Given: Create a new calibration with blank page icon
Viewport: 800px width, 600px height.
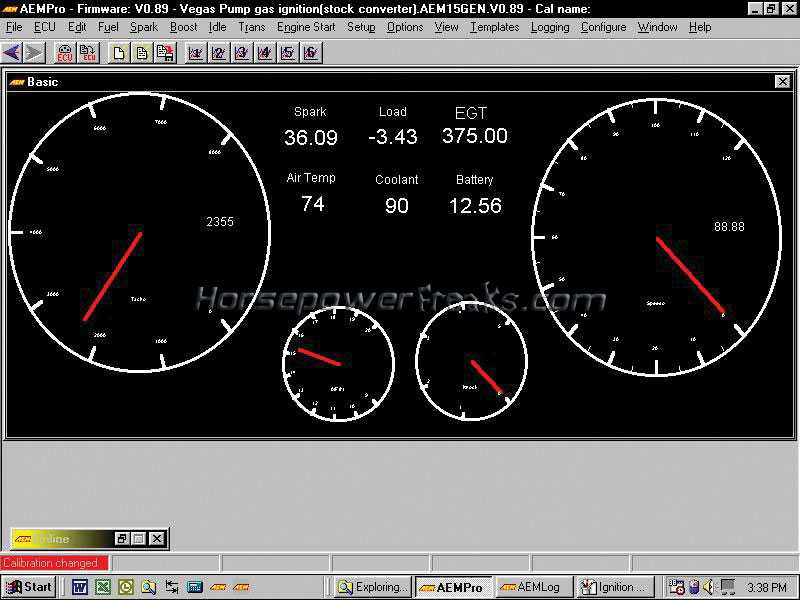Looking at the screenshot, I should pos(119,53).
